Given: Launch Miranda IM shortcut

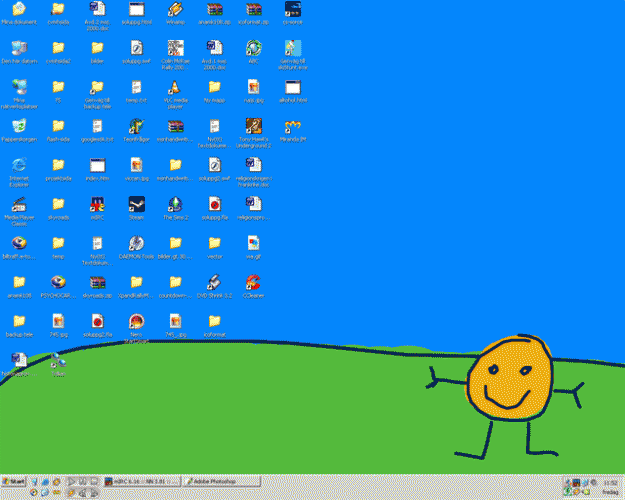Looking at the screenshot, I should pos(293,126).
